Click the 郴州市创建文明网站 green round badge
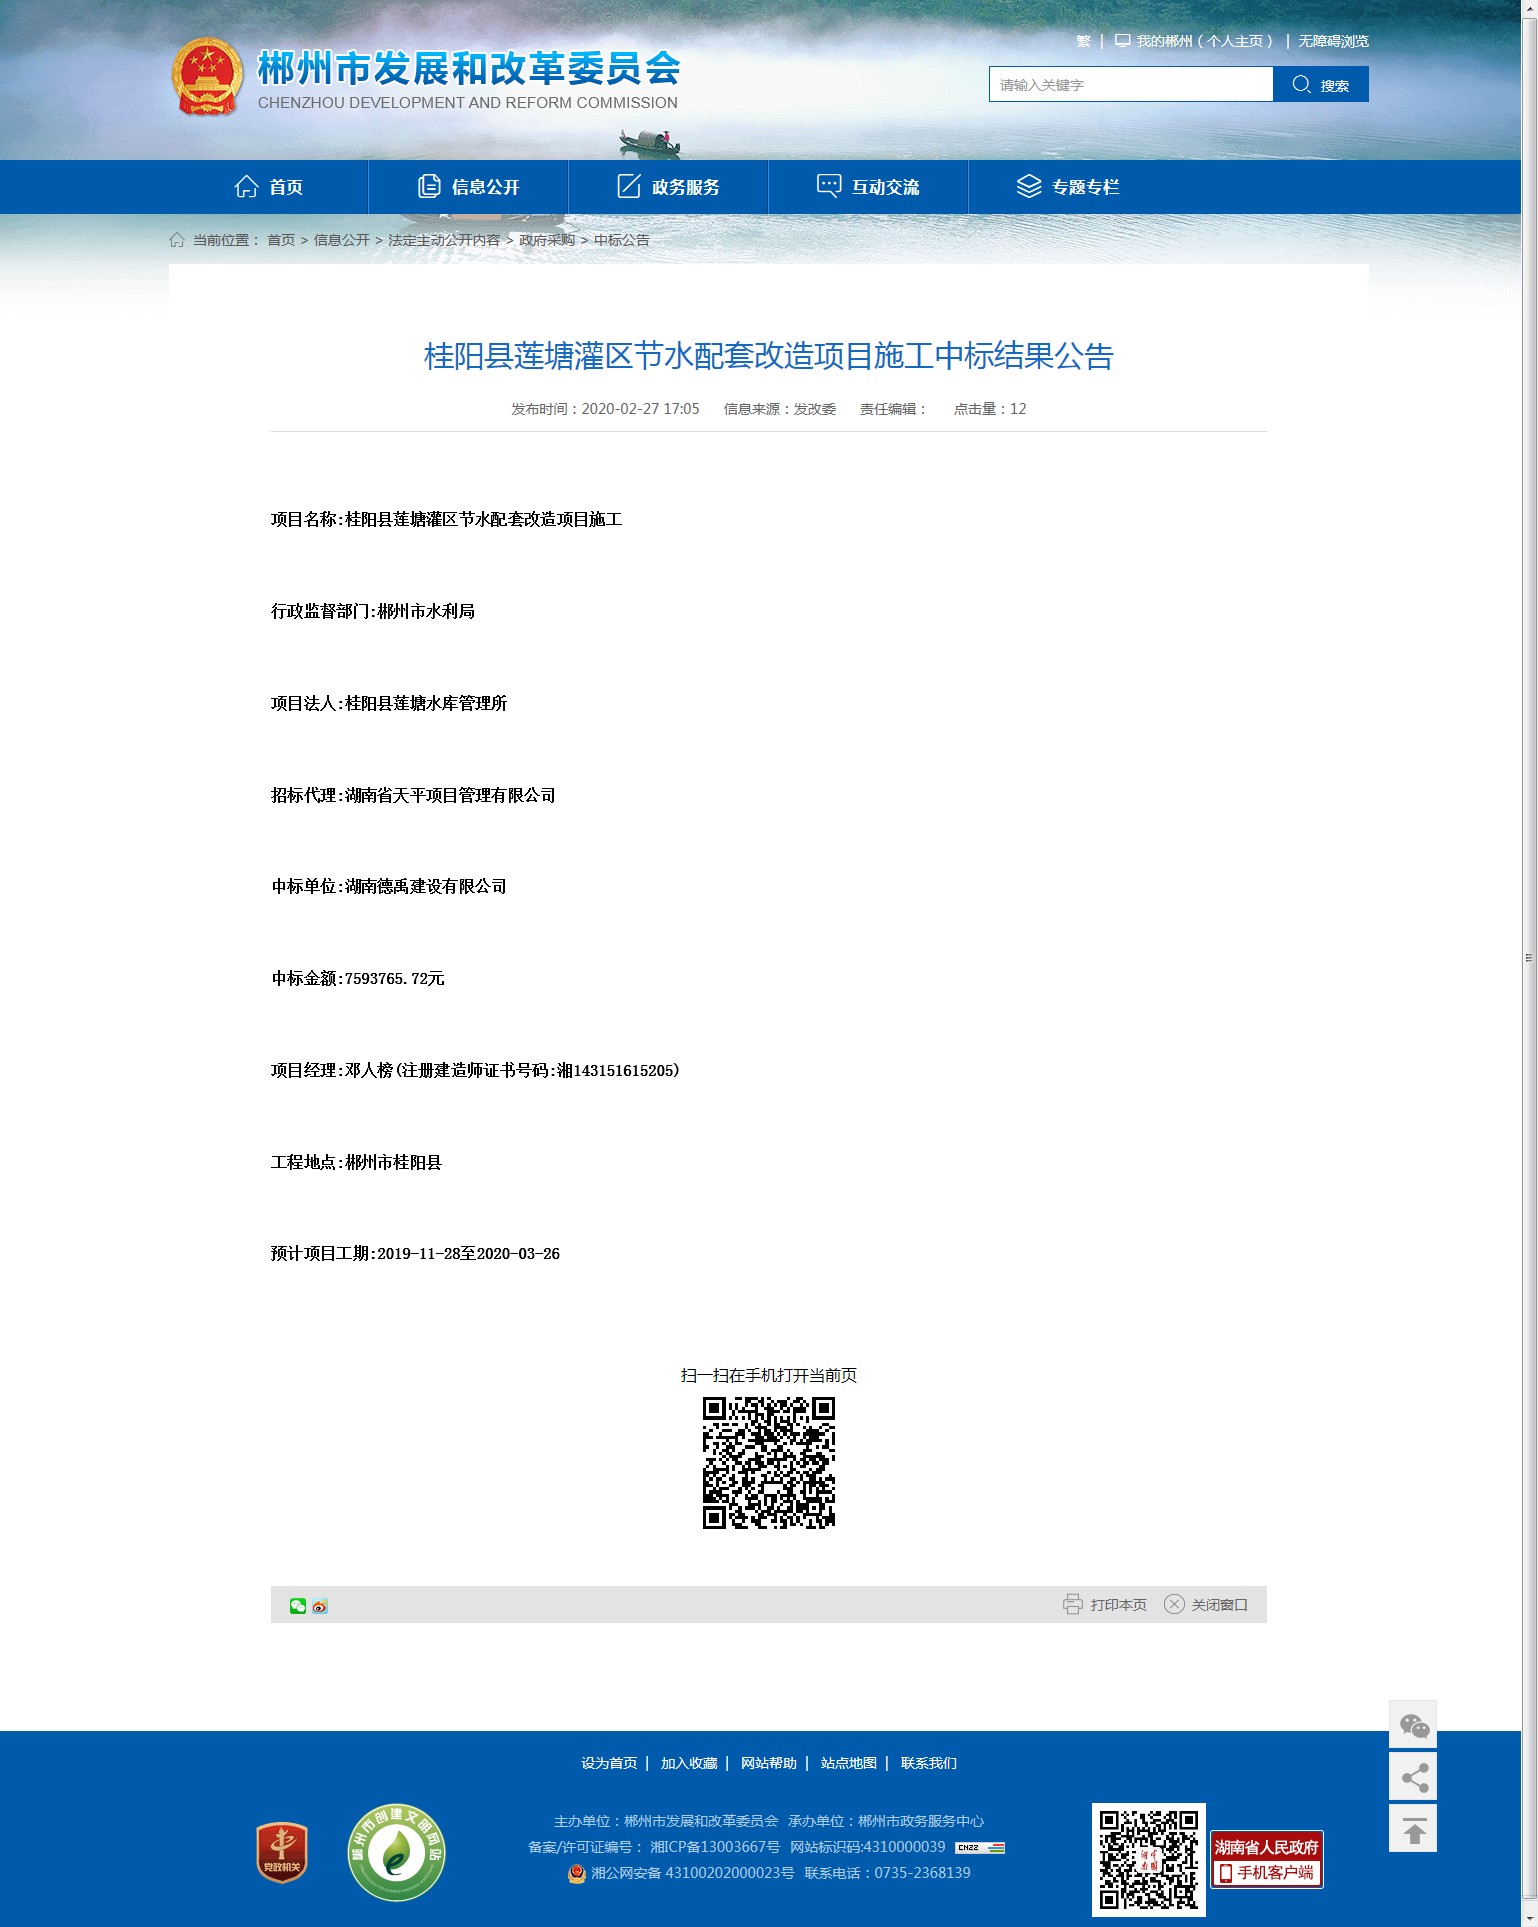The width and height of the screenshot is (1538, 1927). [x=396, y=1853]
